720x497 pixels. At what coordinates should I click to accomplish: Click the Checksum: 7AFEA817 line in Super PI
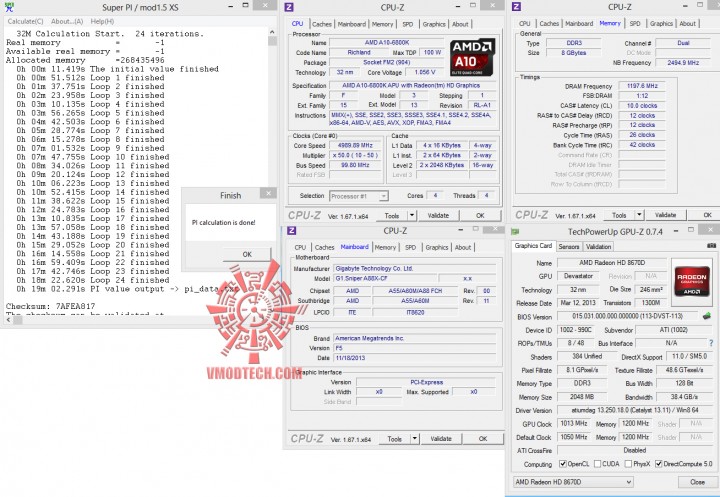(x=51, y=306)
